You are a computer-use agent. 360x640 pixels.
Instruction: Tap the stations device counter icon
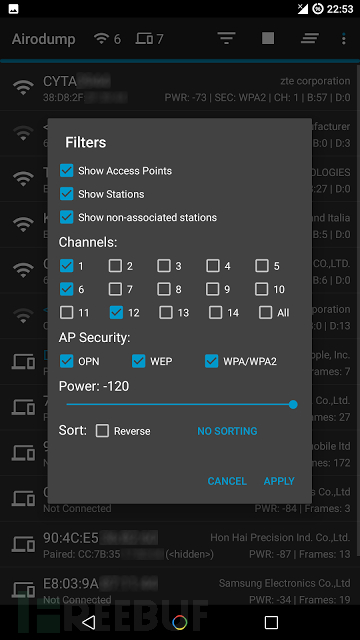tap(144, 39)
